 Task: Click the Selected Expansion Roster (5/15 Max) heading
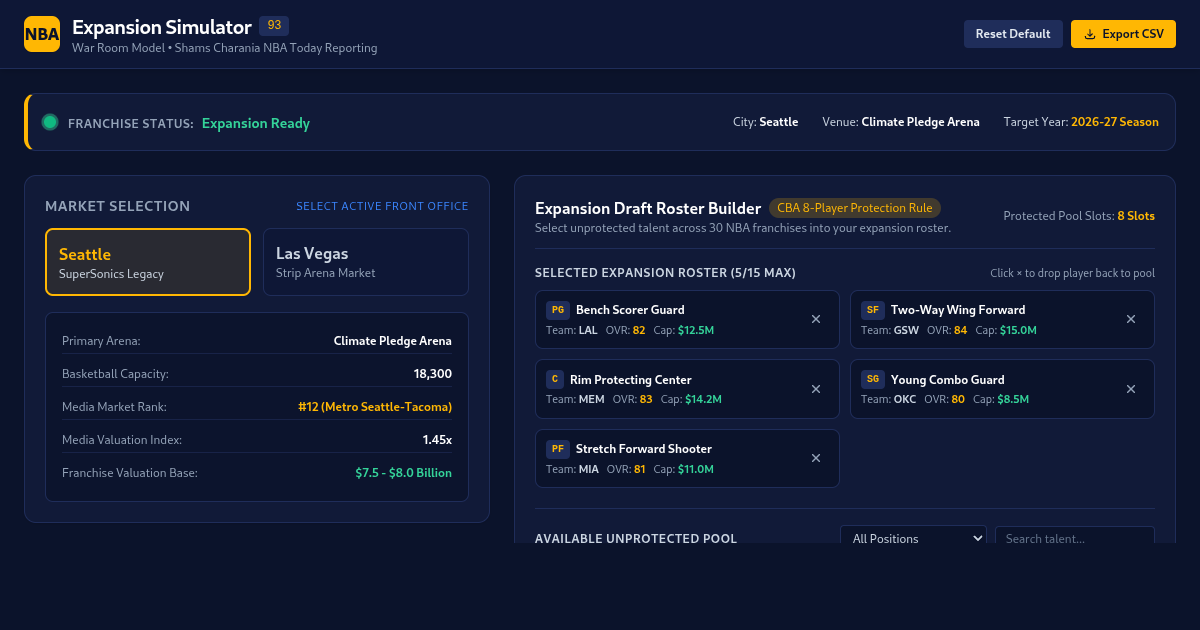tap(665, 273)
